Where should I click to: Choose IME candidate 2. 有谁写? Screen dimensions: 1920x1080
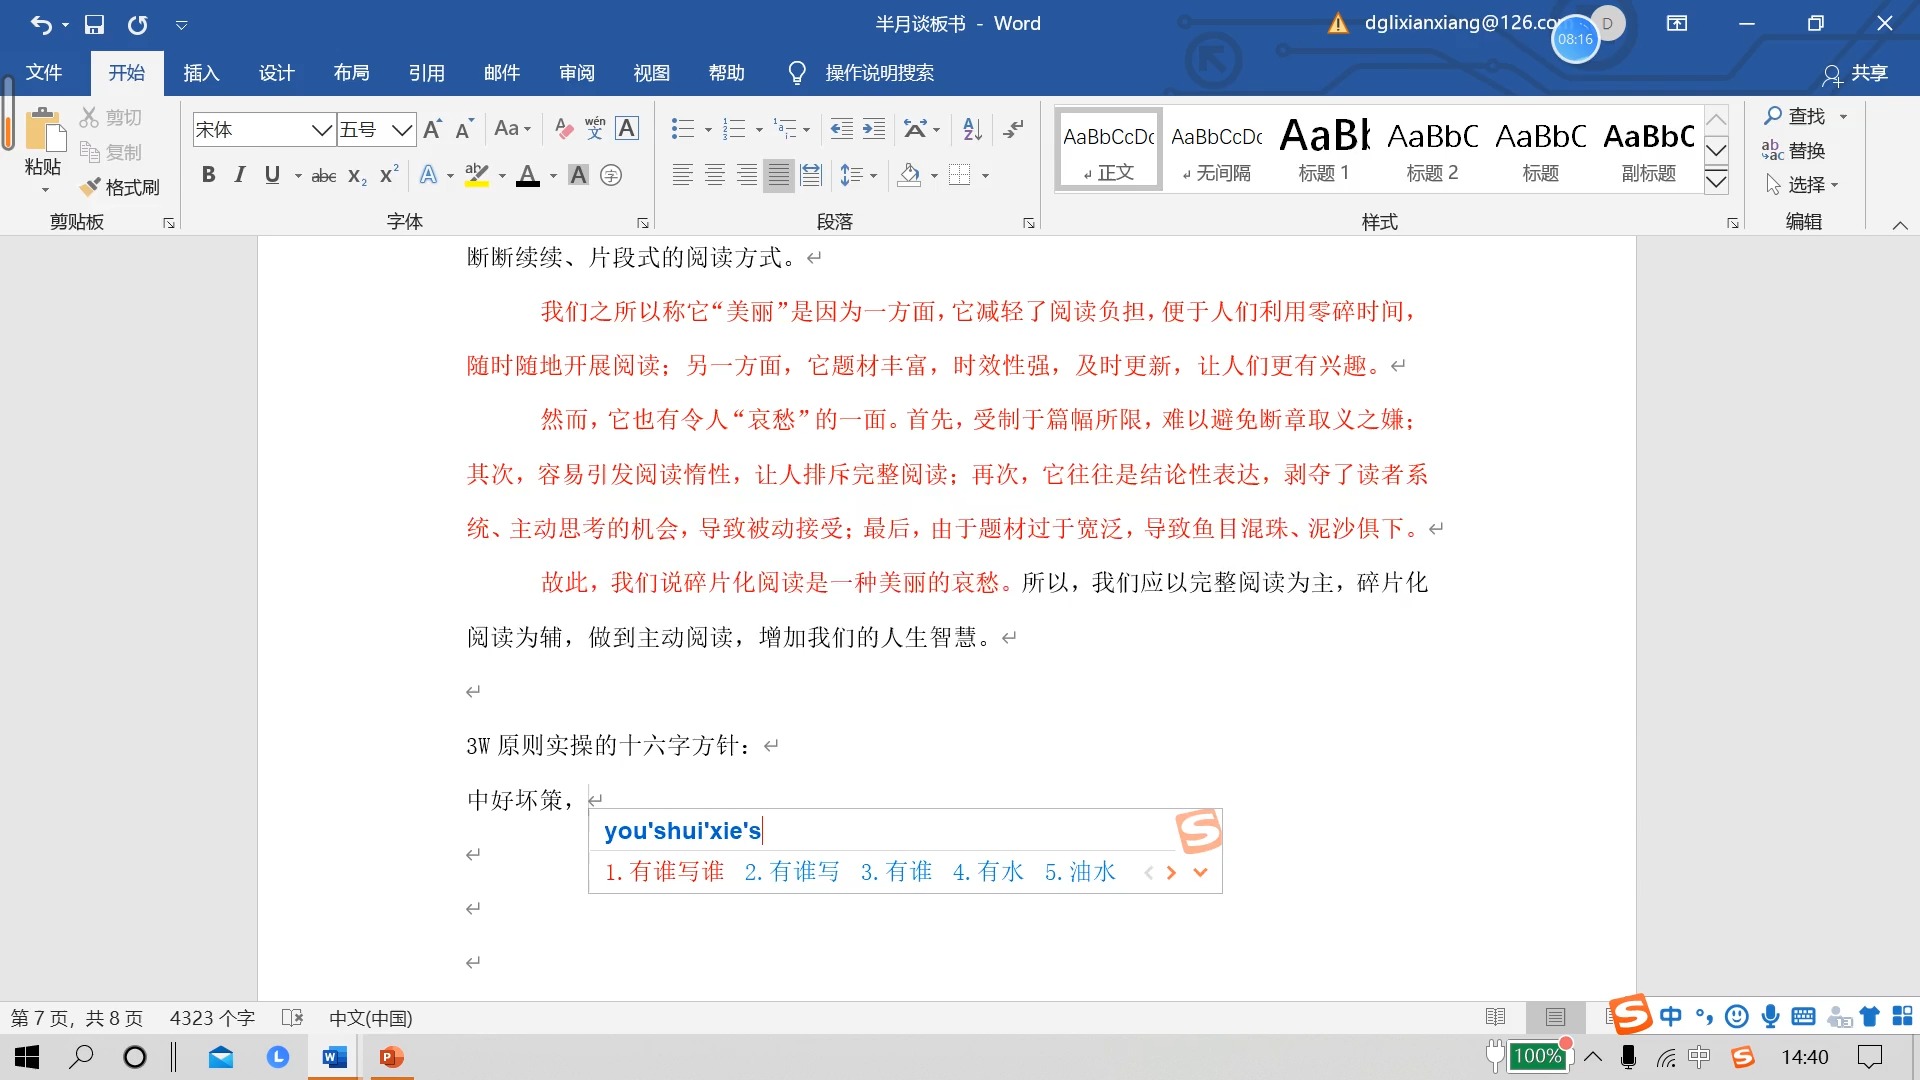click(x=792, y=872)
